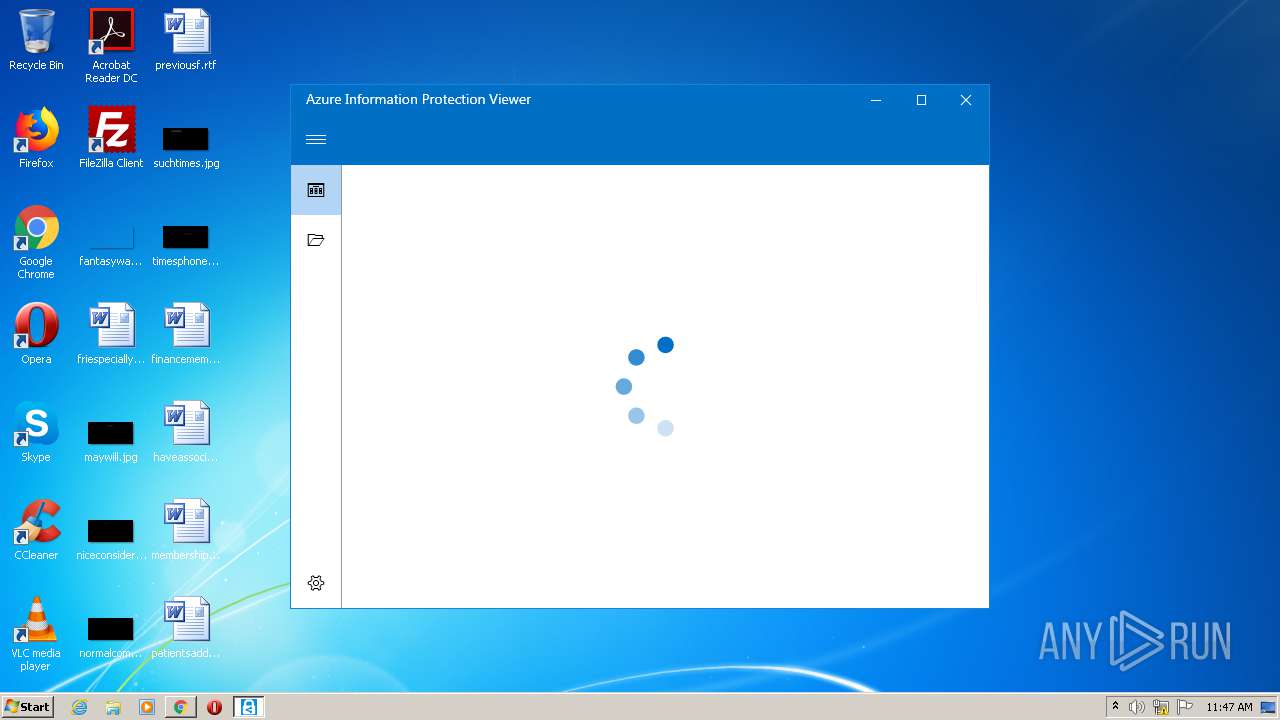This screenshot has width=1280, height=720.
Task: Select normalcom... file on desktop
Action: [111, 636]
